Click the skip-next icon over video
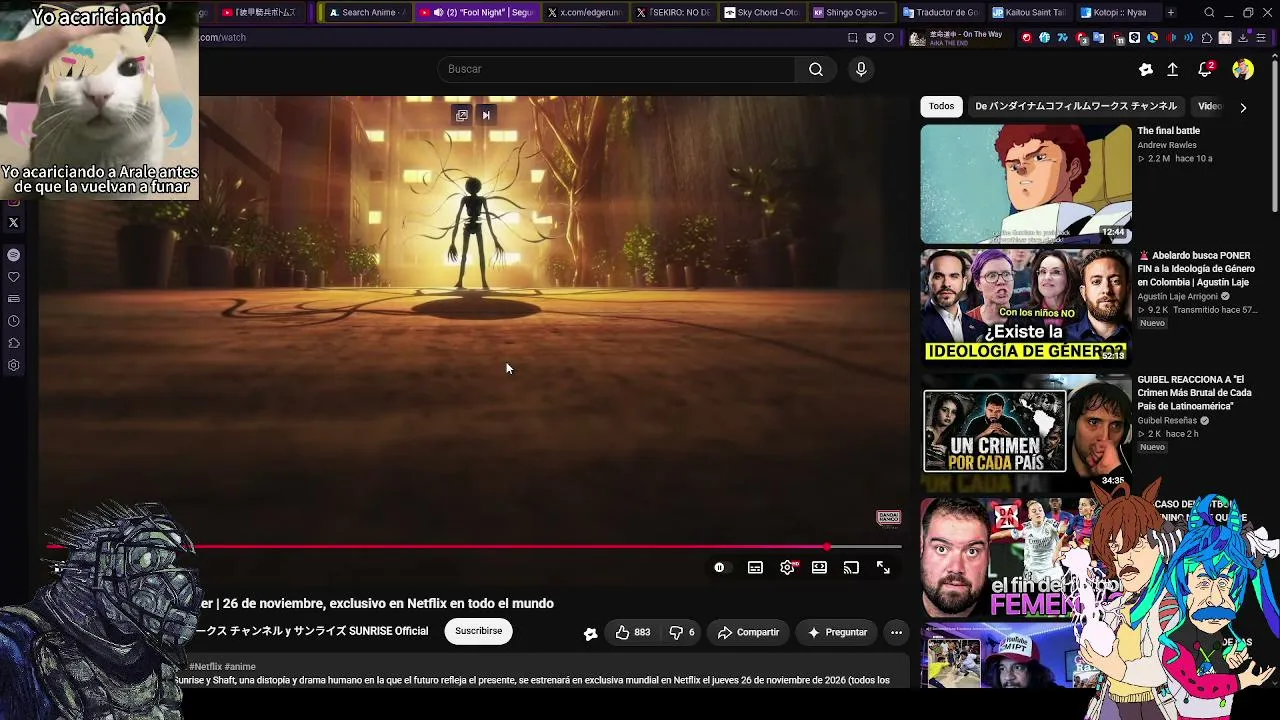The height and width of the screenshot is (720, 1280). (486, 115)
